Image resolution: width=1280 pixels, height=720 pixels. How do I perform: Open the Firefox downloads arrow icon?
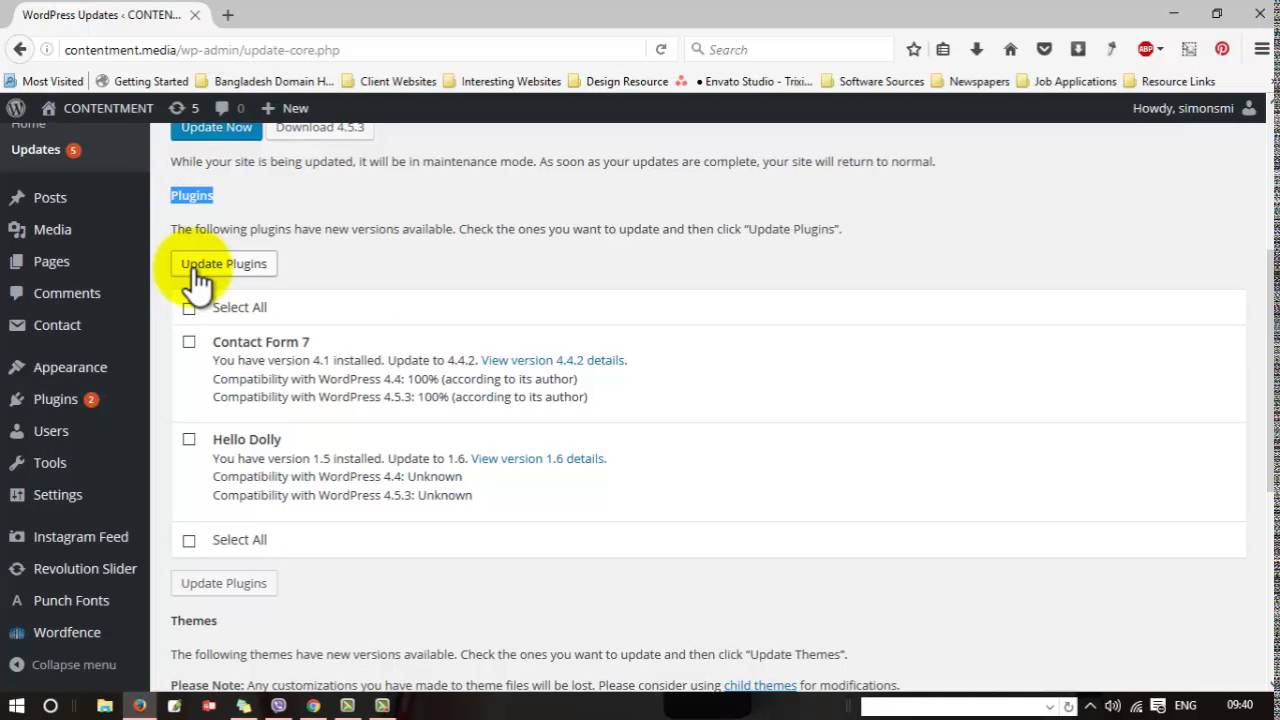[977, 49]
